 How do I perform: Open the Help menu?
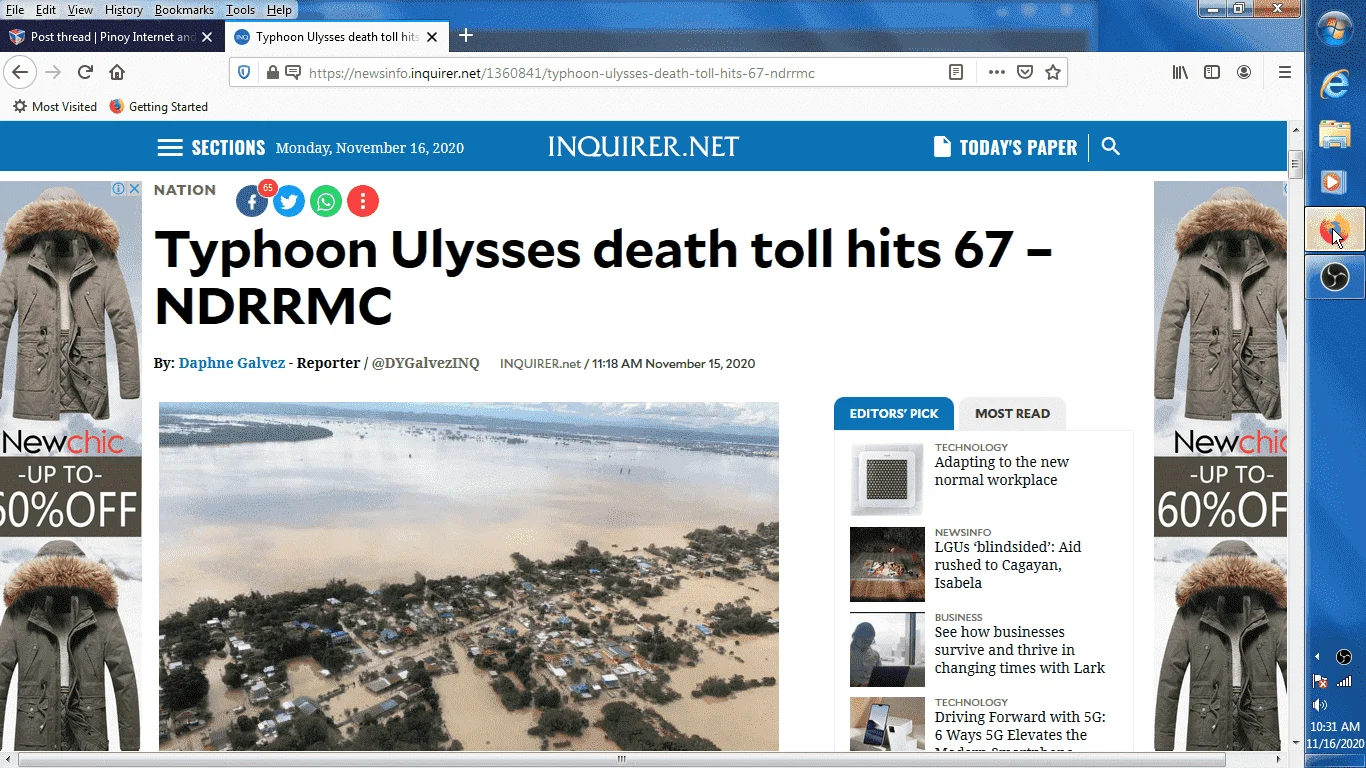(x=279, y=9)
